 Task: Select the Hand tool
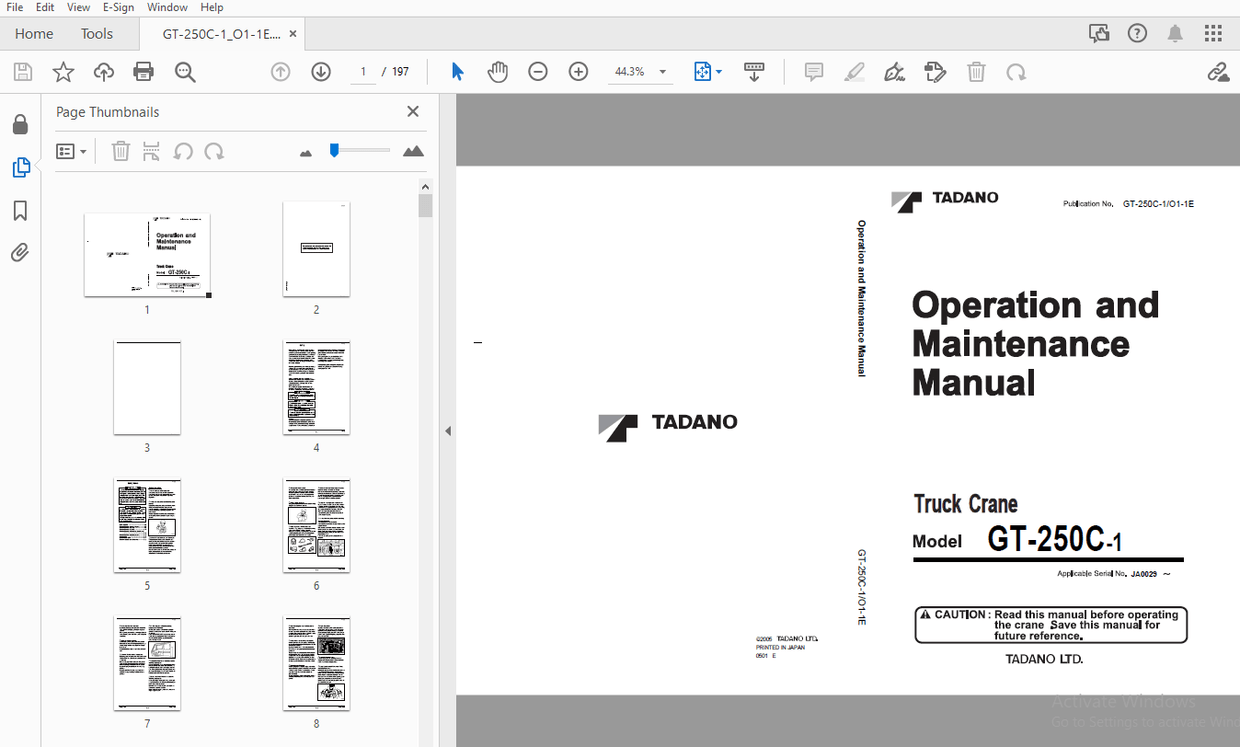coord(497,71)
